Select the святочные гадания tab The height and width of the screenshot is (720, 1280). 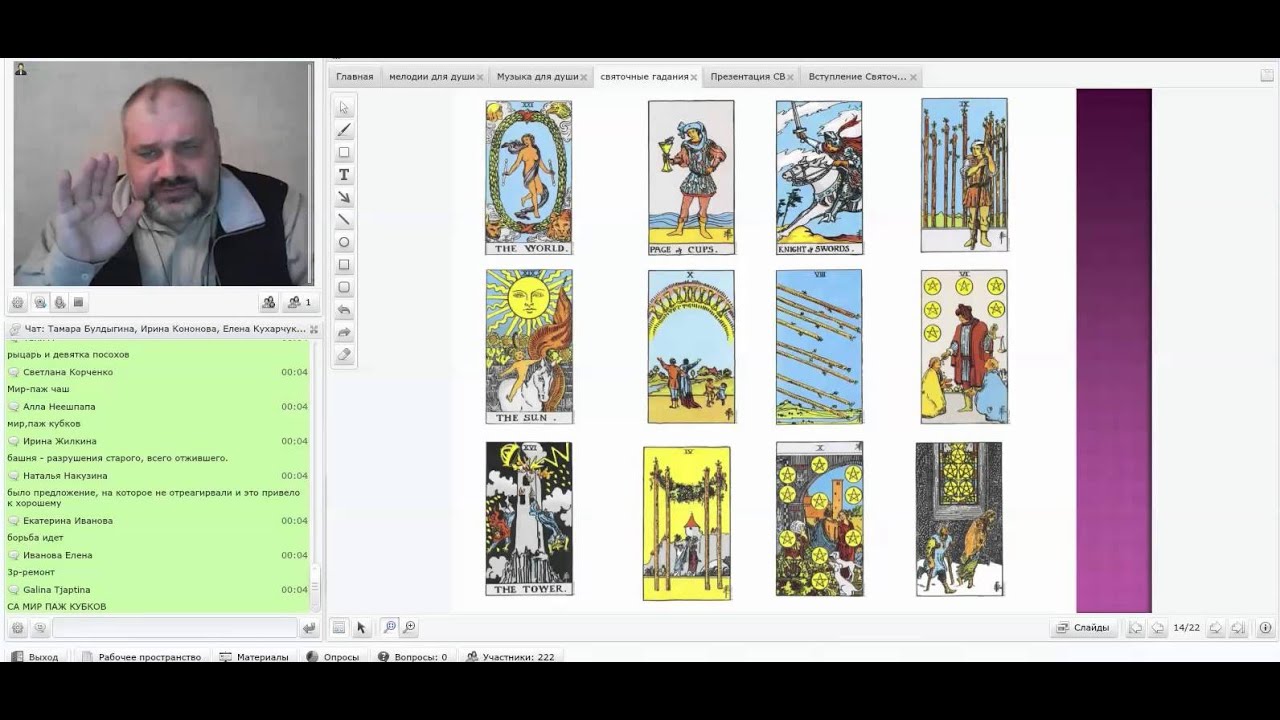(x=644, y=76)
